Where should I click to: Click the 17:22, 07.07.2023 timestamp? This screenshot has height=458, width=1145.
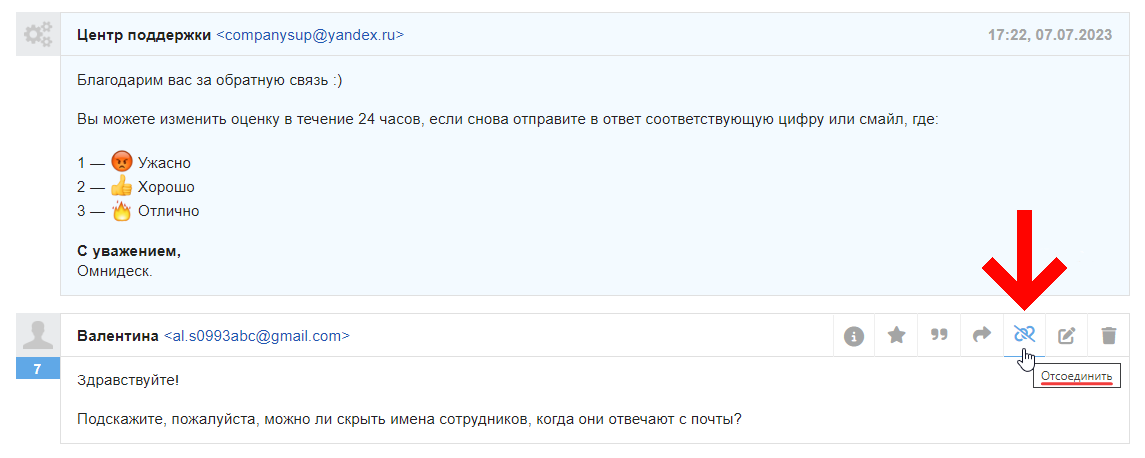[1050, 35]
